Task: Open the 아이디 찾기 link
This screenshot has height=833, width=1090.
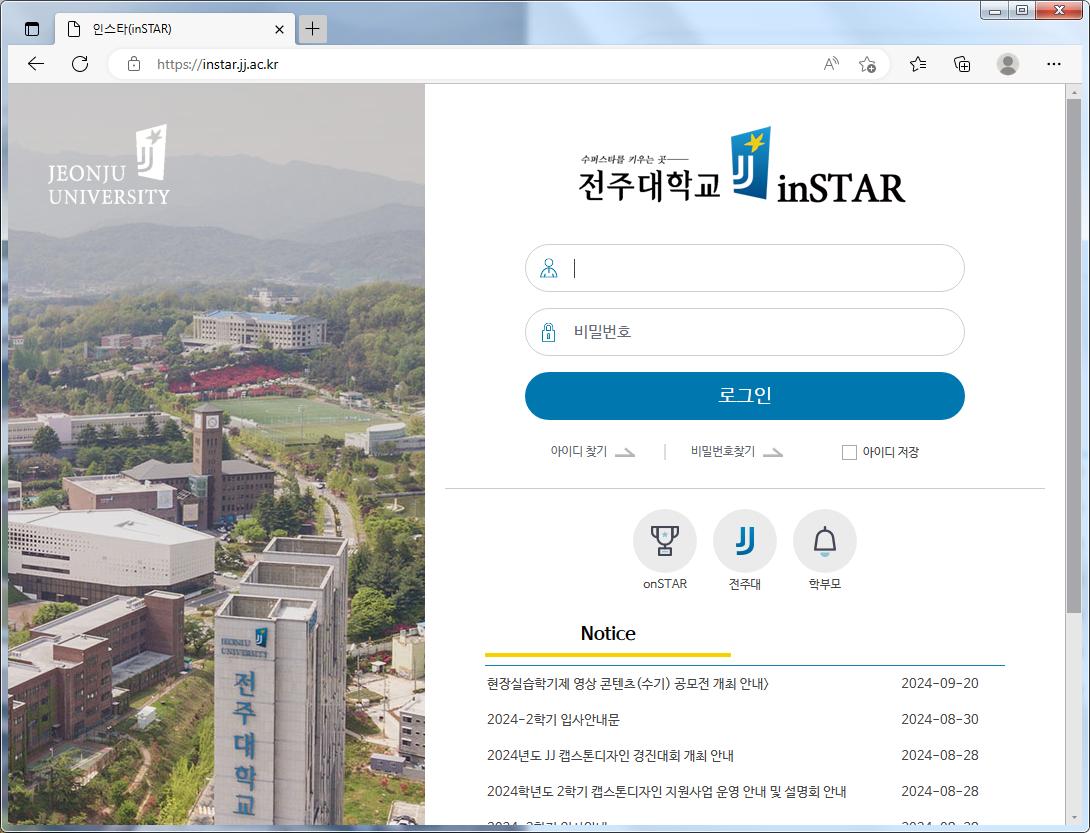Action: coord(580,452)
